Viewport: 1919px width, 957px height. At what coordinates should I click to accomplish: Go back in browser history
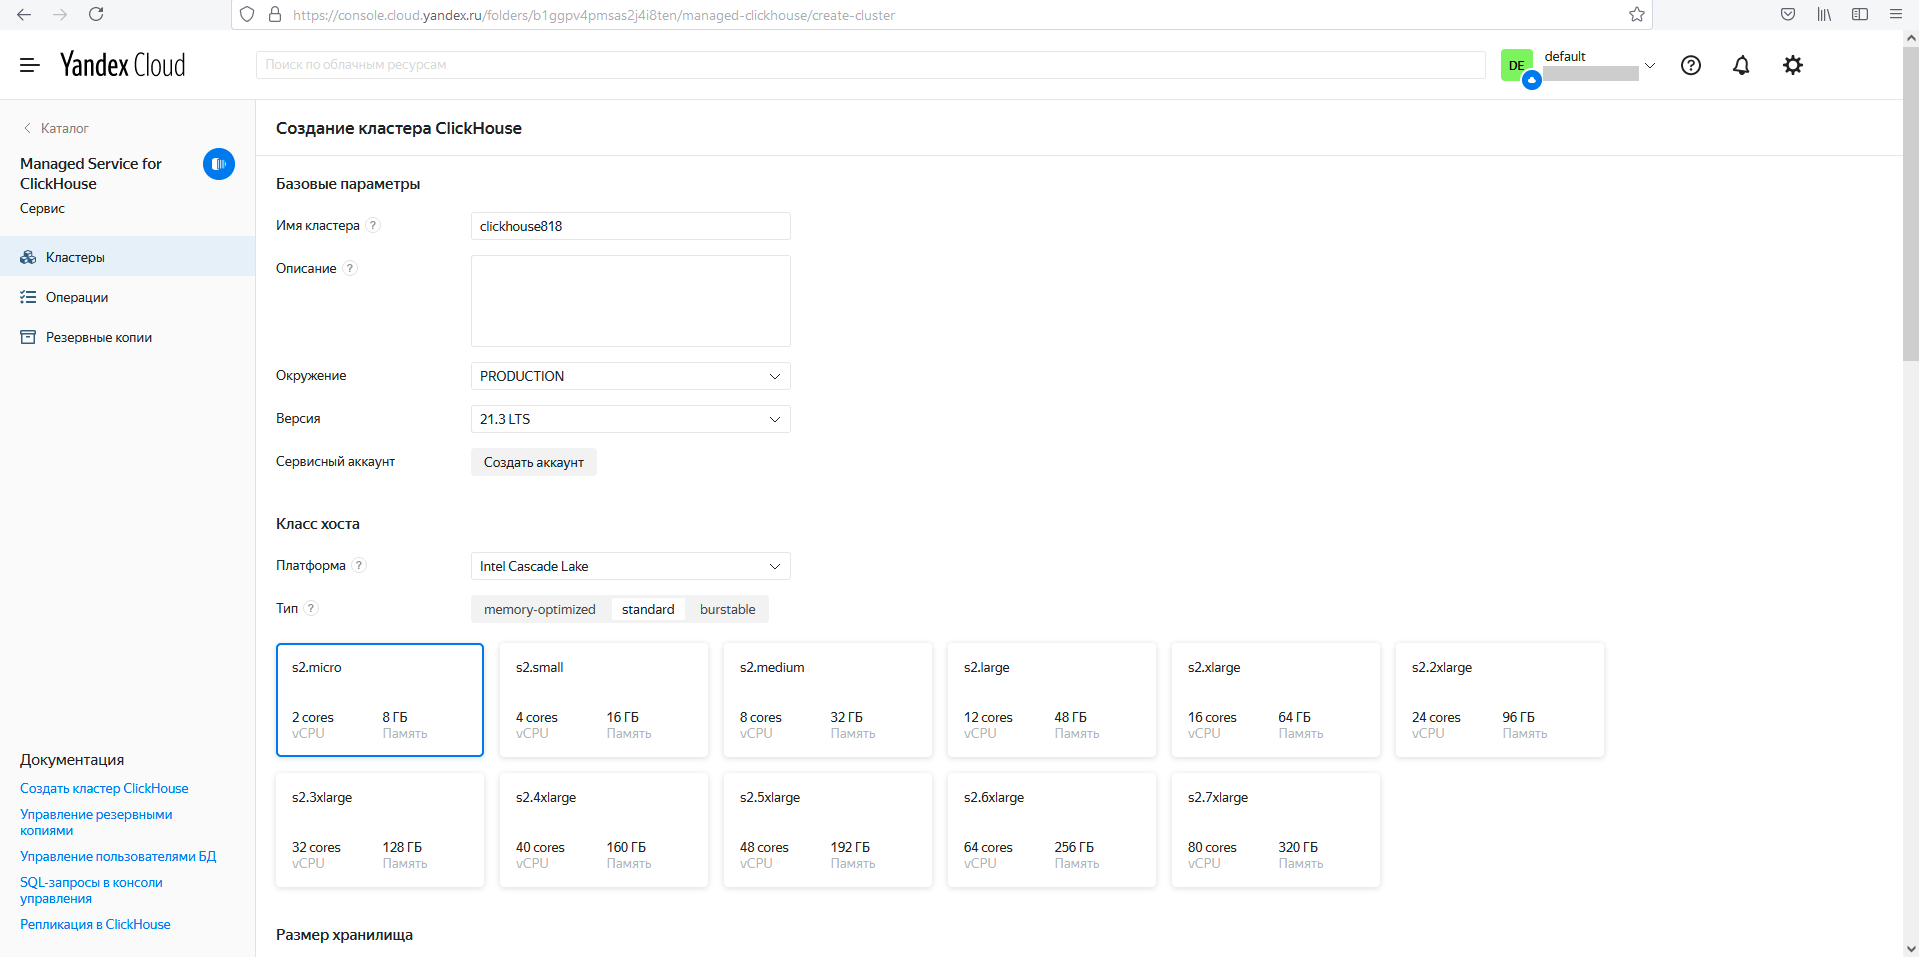click(x=24, y=14)
